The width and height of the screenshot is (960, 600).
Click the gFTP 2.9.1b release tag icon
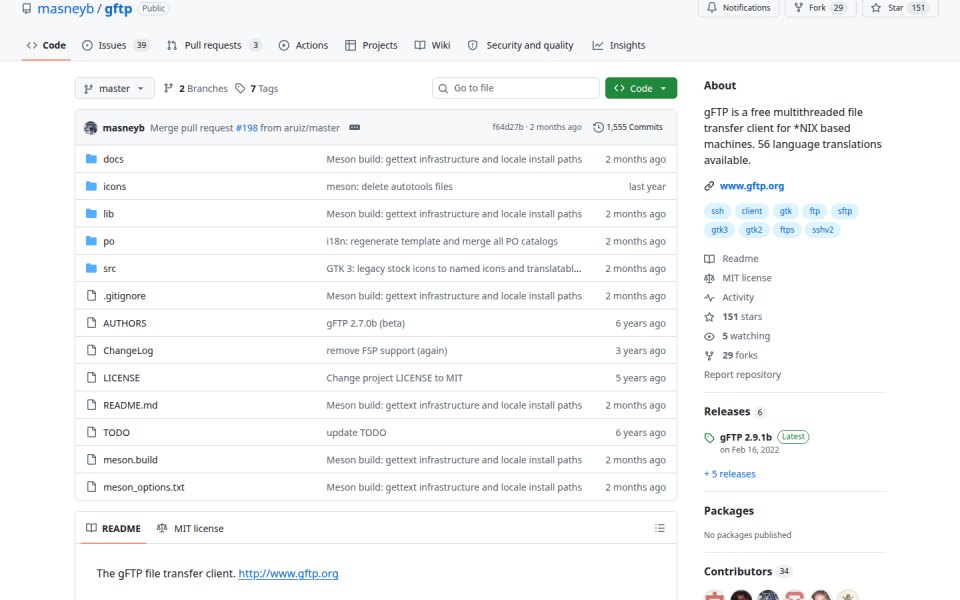(x=709, y=438)
